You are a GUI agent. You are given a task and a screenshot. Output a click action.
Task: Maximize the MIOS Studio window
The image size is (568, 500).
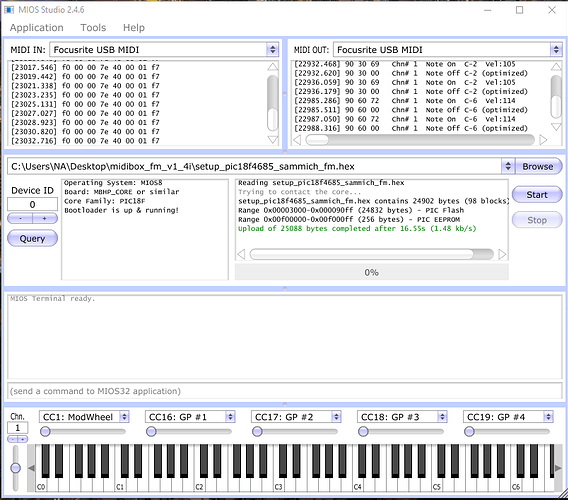pos(519,10)
